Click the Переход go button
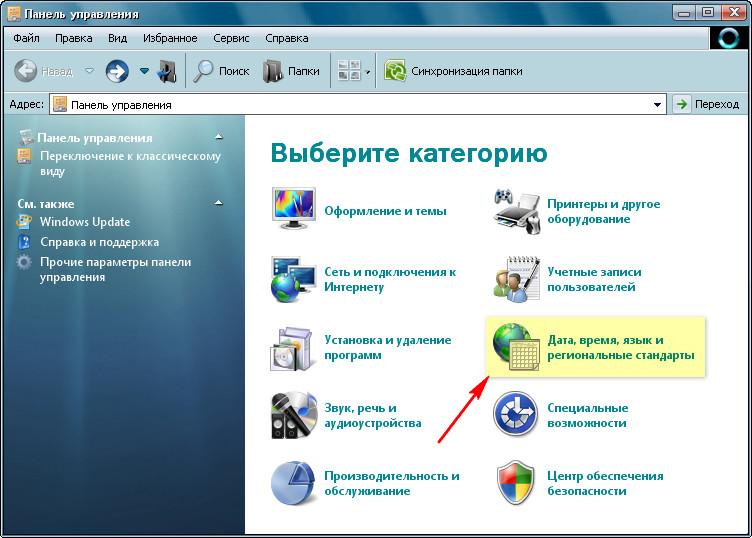The height and width of the screenshot is (538, 752). click(x=707, y=104)
